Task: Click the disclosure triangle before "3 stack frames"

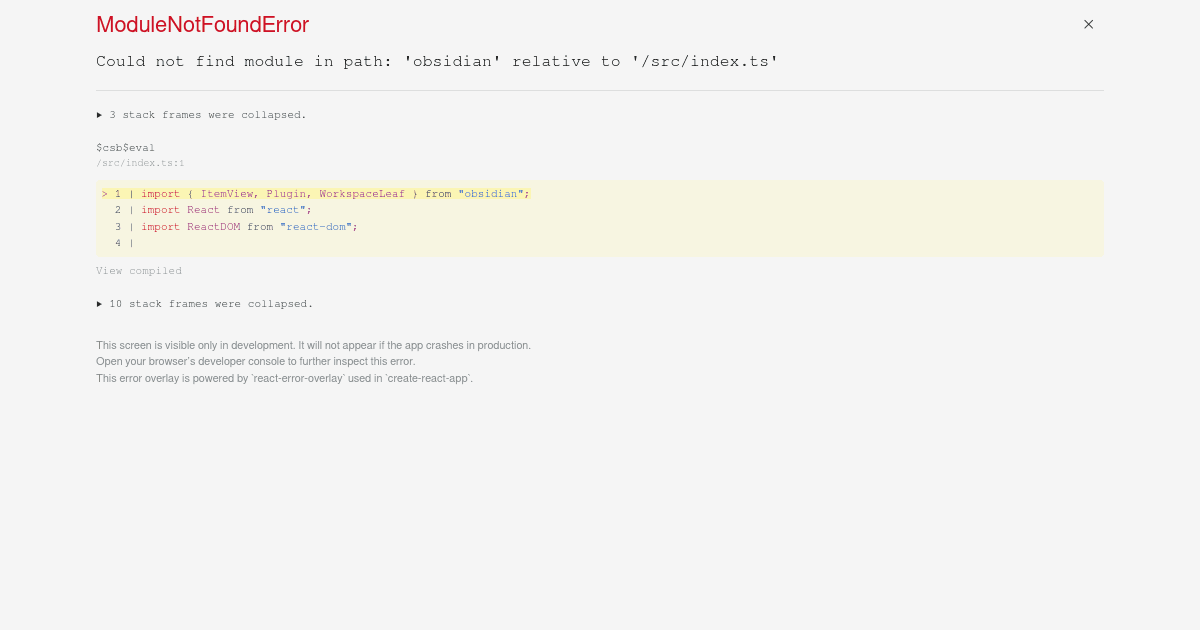Action: coord(99,115)
